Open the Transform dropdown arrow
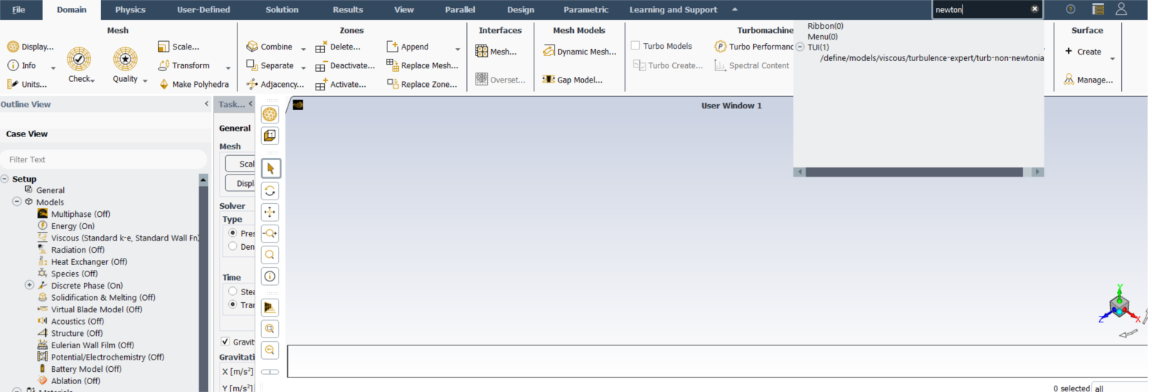This screenshot has height=392, width=1152. 228,67
